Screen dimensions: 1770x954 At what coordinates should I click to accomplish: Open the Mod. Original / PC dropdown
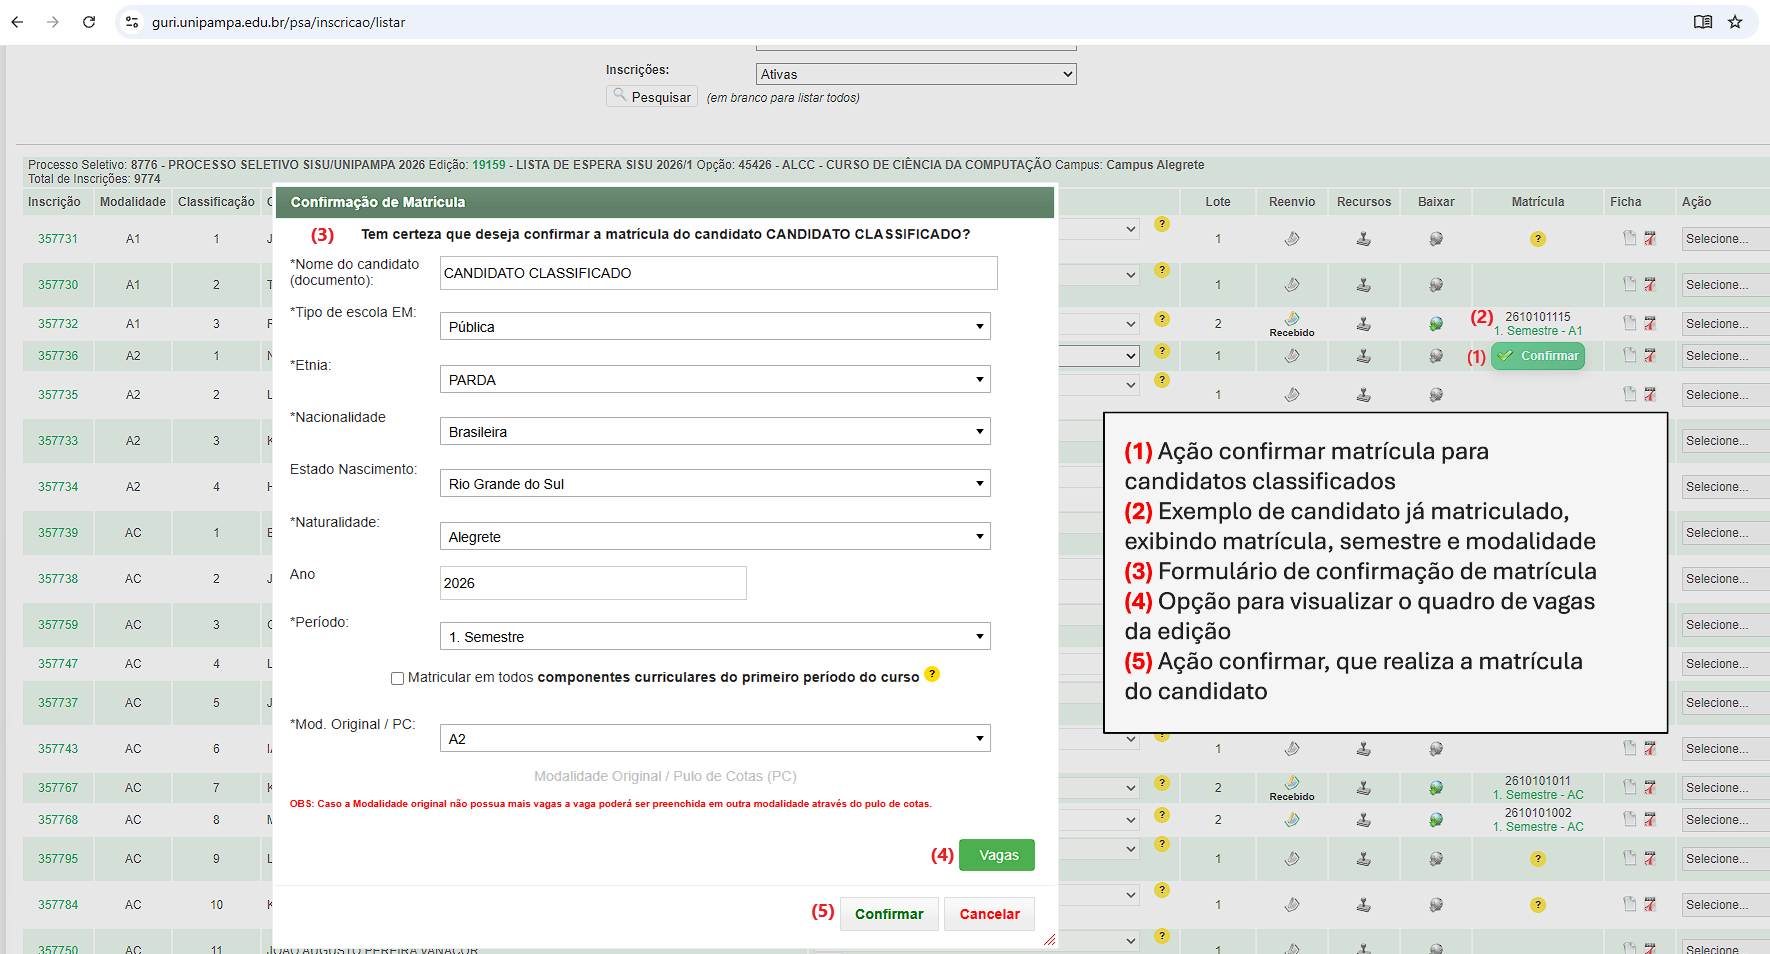point(715,738)
